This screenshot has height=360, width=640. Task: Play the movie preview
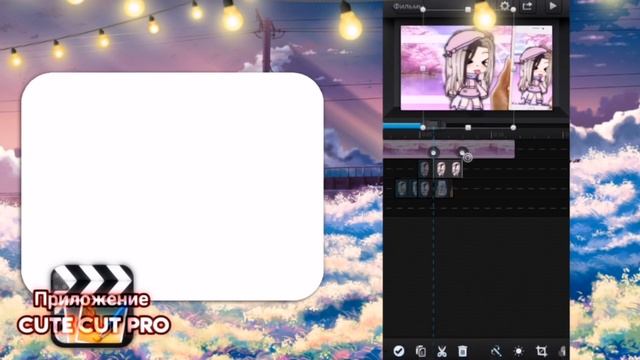tap(553, 6)
